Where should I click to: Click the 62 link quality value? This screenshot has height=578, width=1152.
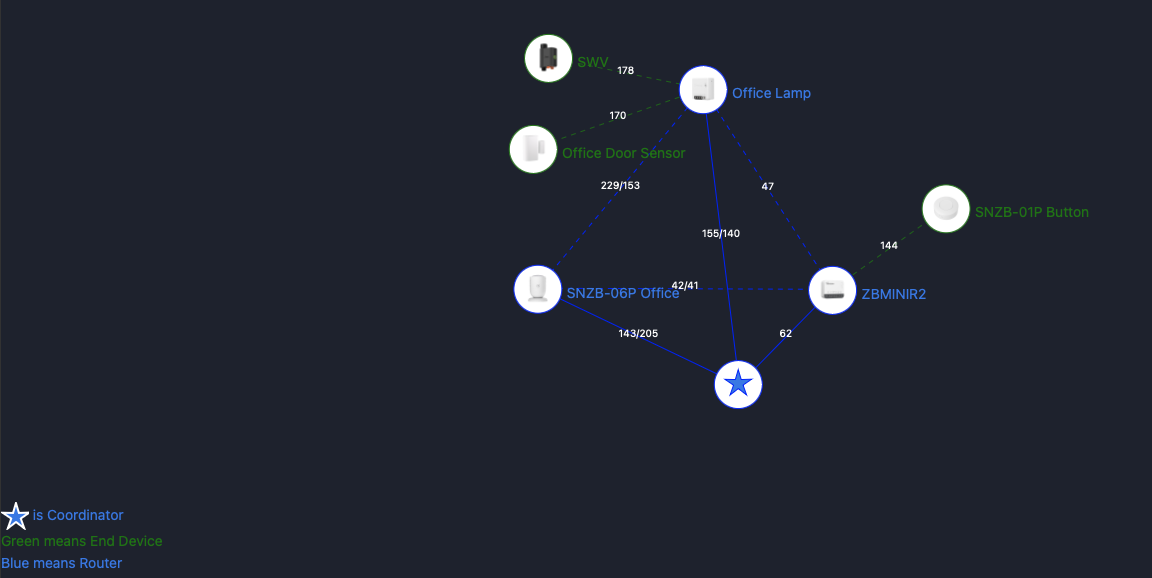pyautogui.click(x=785, y=333)
